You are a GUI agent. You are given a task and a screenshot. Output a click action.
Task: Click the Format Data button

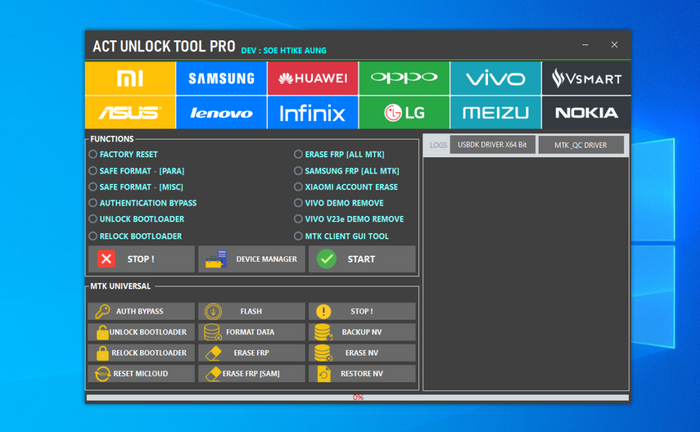click(252, 332)
